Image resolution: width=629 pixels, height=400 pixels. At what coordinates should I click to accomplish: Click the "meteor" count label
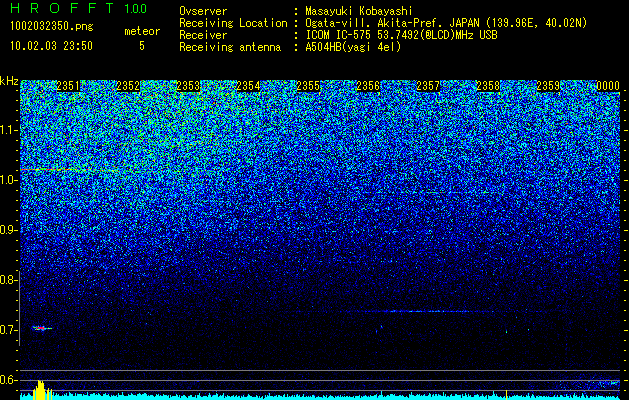(x=142, y=31)
